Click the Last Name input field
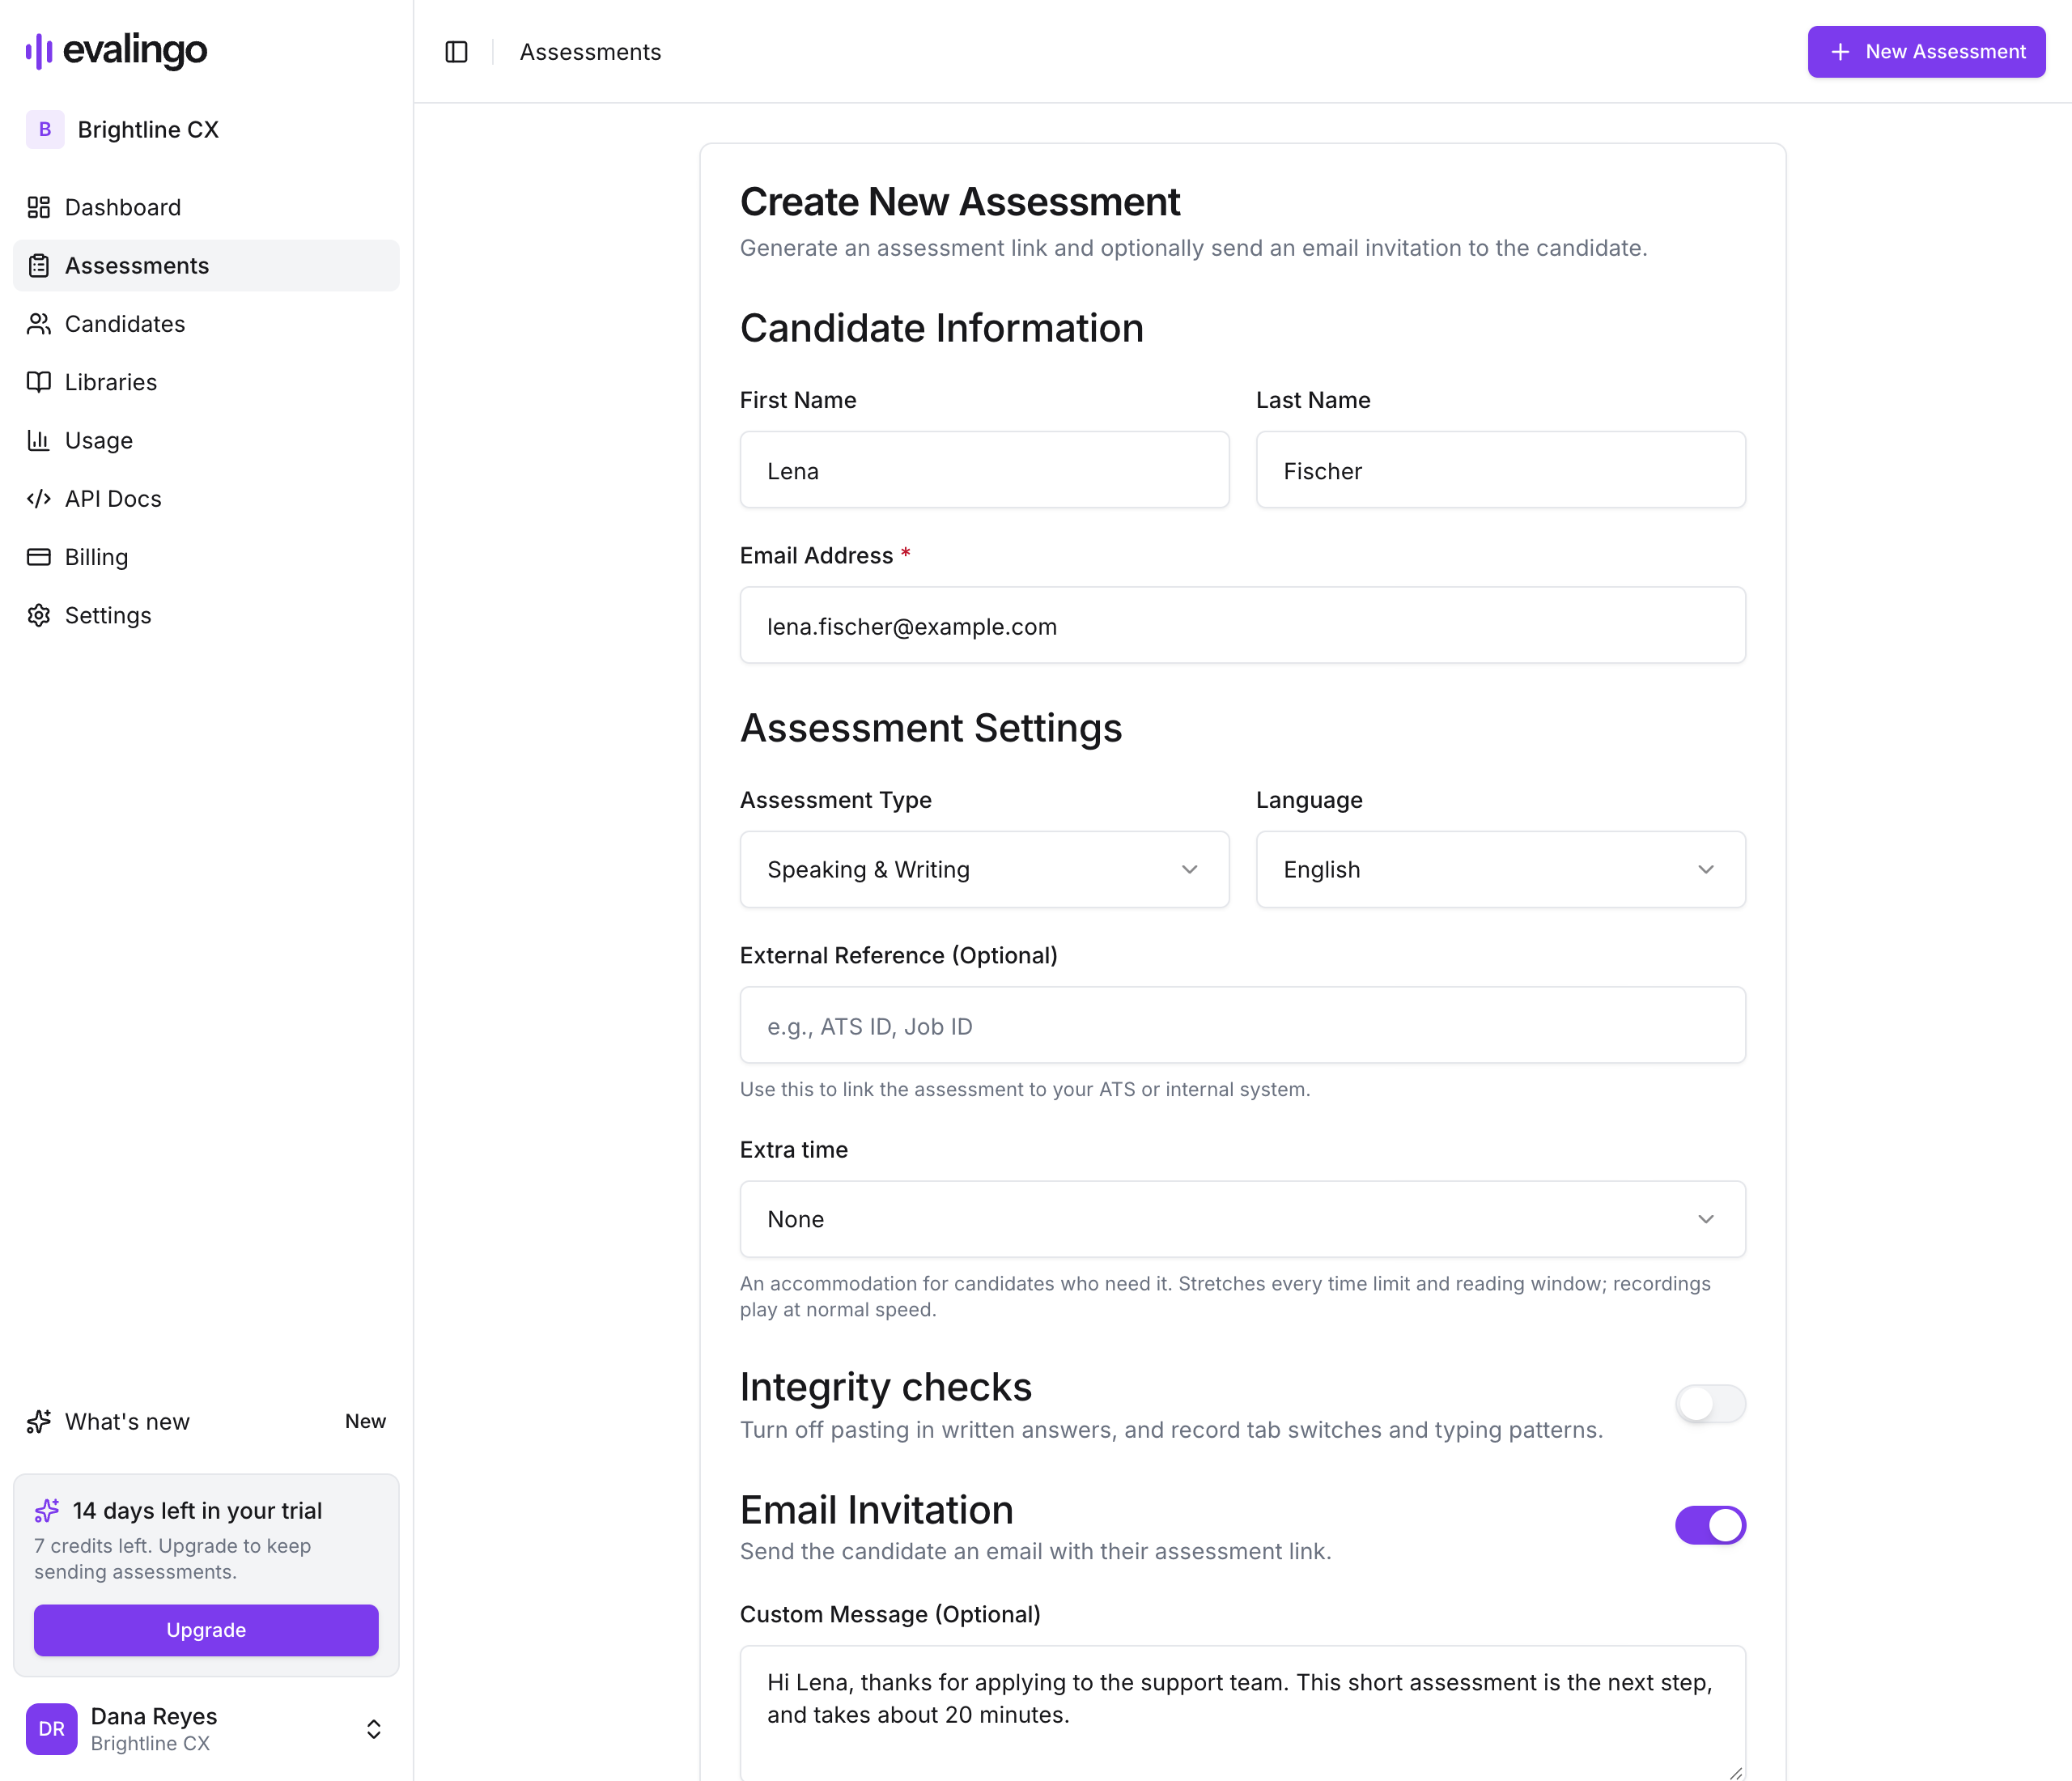This screenshot has height=1781, width=2072. pyautogui.click(x=1500, y=470)
